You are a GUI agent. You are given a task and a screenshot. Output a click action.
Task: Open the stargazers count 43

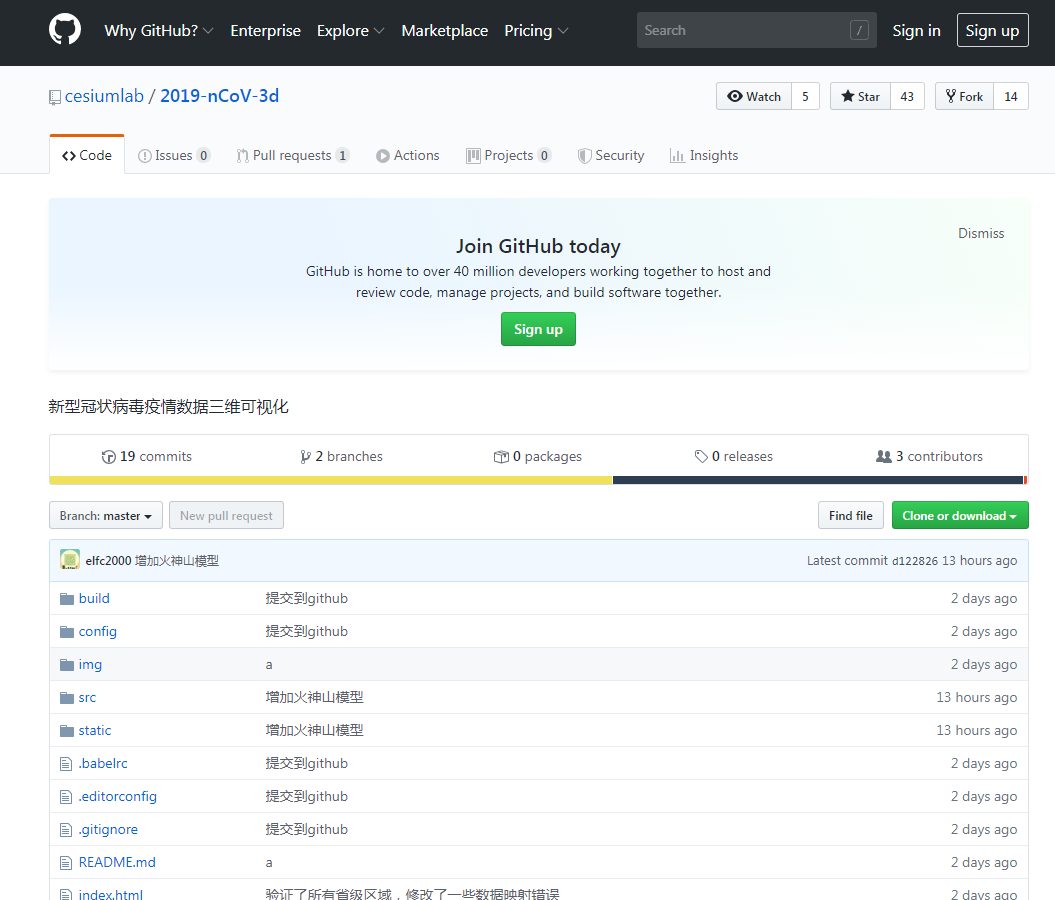907,96
